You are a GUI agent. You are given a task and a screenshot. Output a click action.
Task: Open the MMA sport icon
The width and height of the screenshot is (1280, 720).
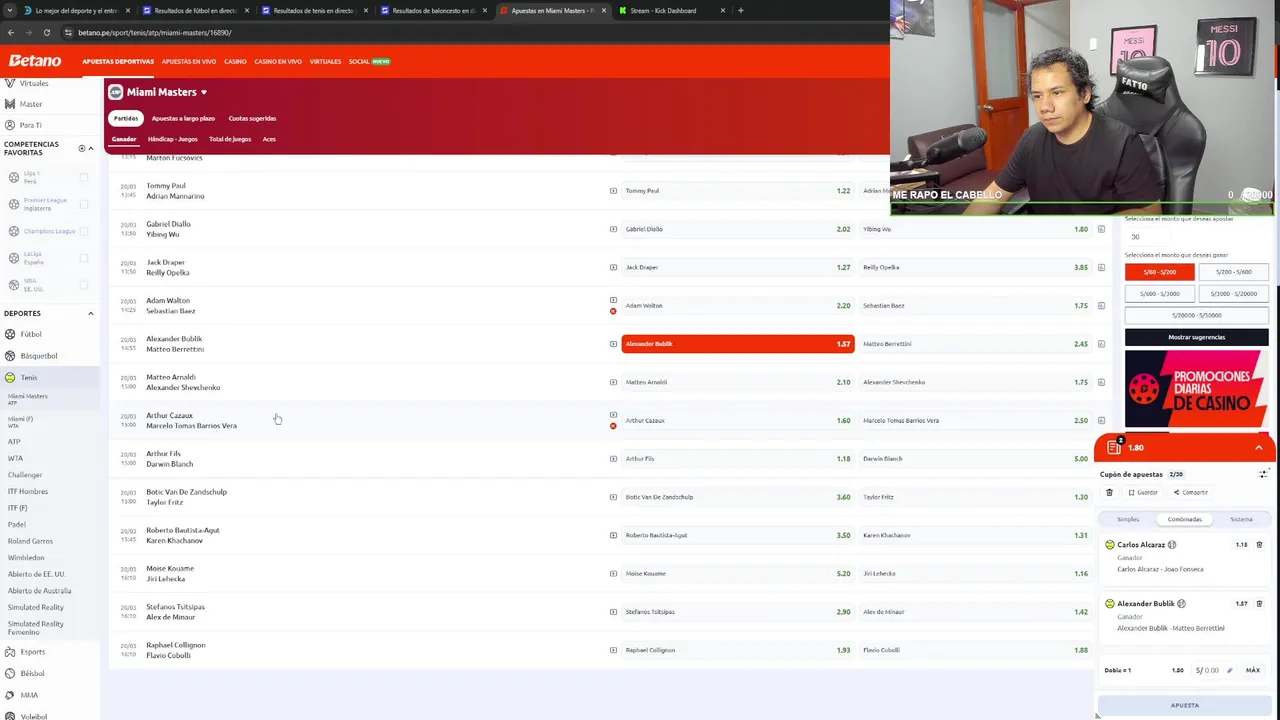pos(10,695)
